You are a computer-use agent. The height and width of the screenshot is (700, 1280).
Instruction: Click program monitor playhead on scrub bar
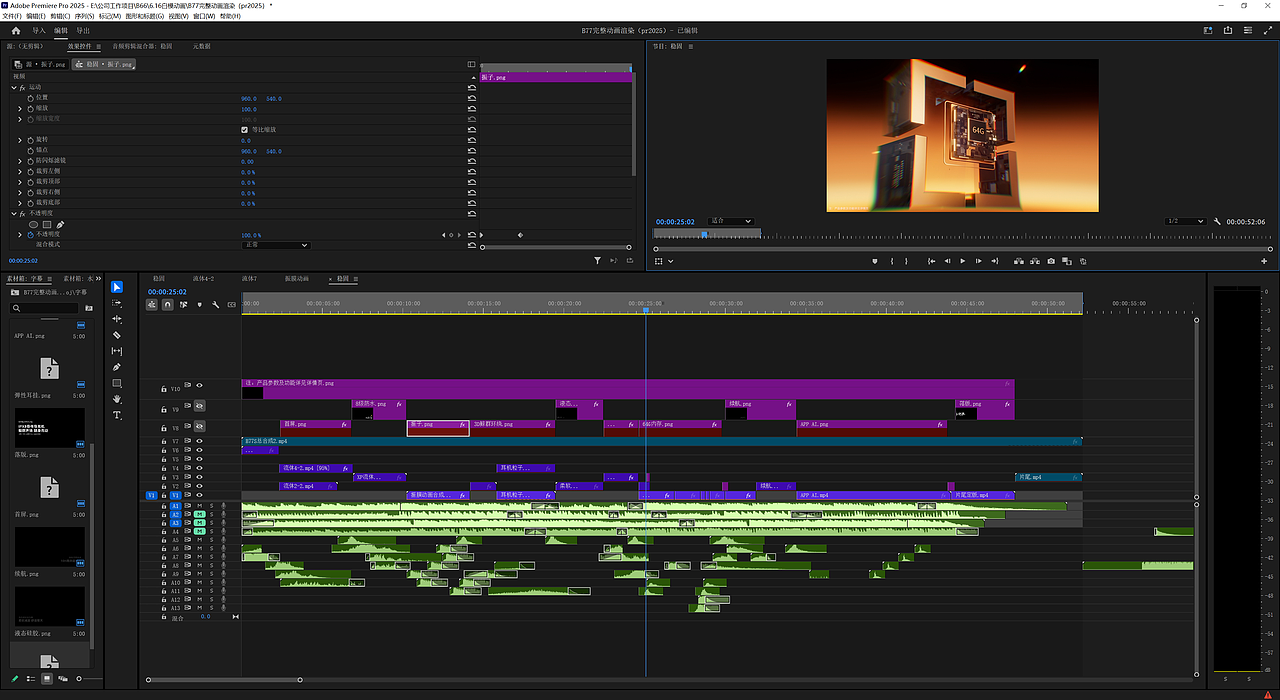tap(704, 235)
